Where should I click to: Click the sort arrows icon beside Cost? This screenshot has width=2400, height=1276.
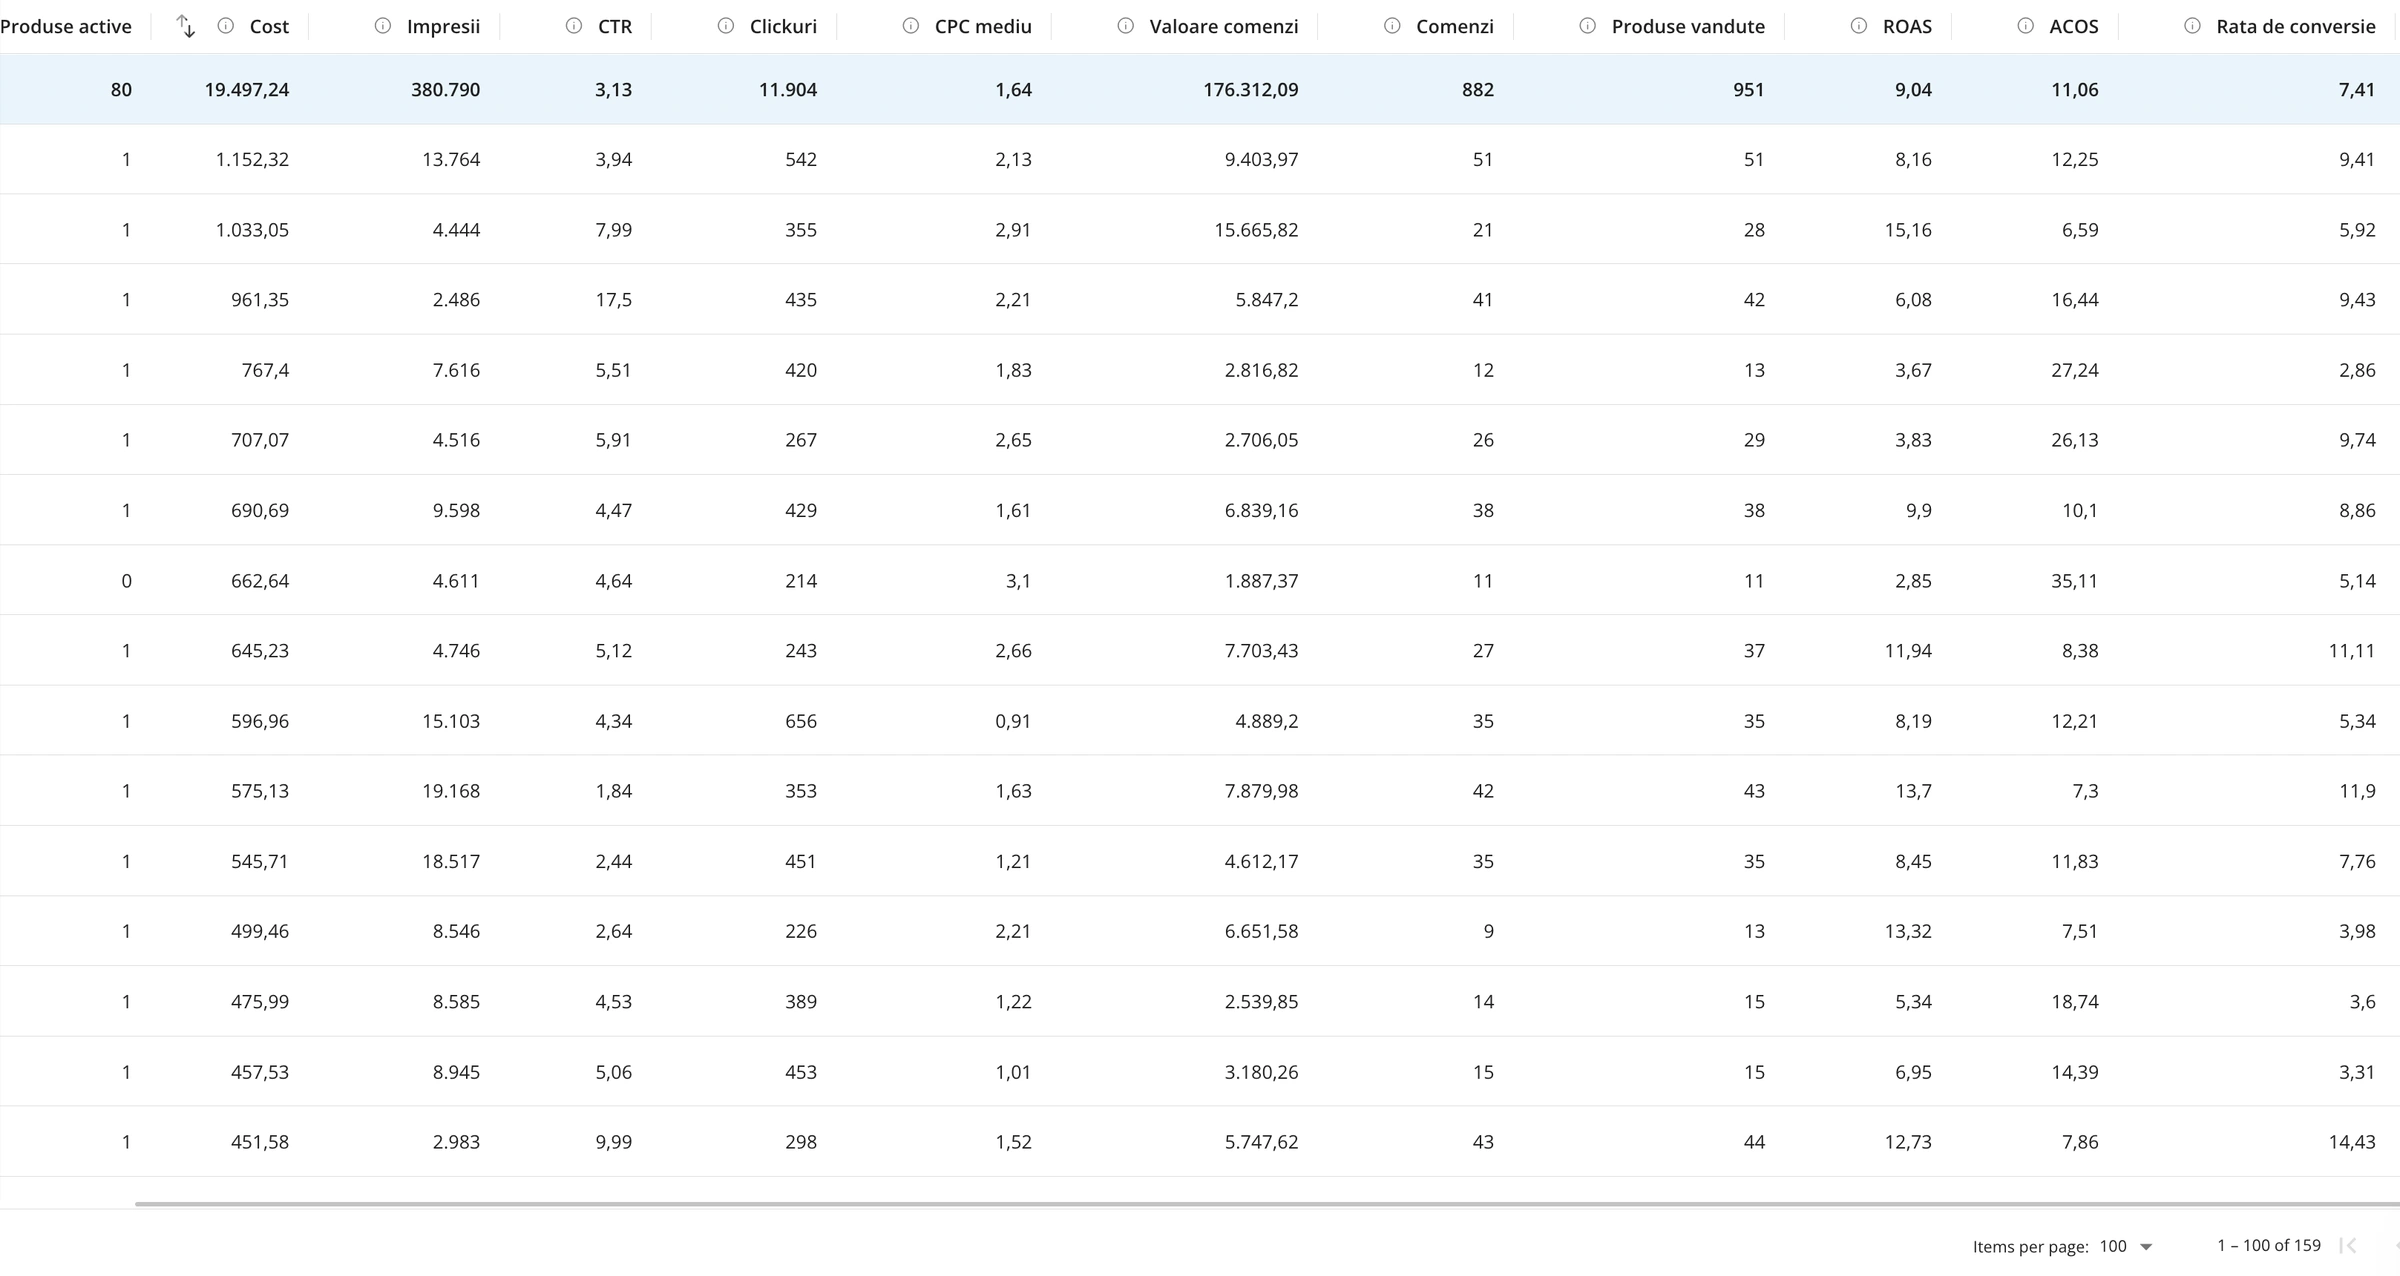click(185, 26)
